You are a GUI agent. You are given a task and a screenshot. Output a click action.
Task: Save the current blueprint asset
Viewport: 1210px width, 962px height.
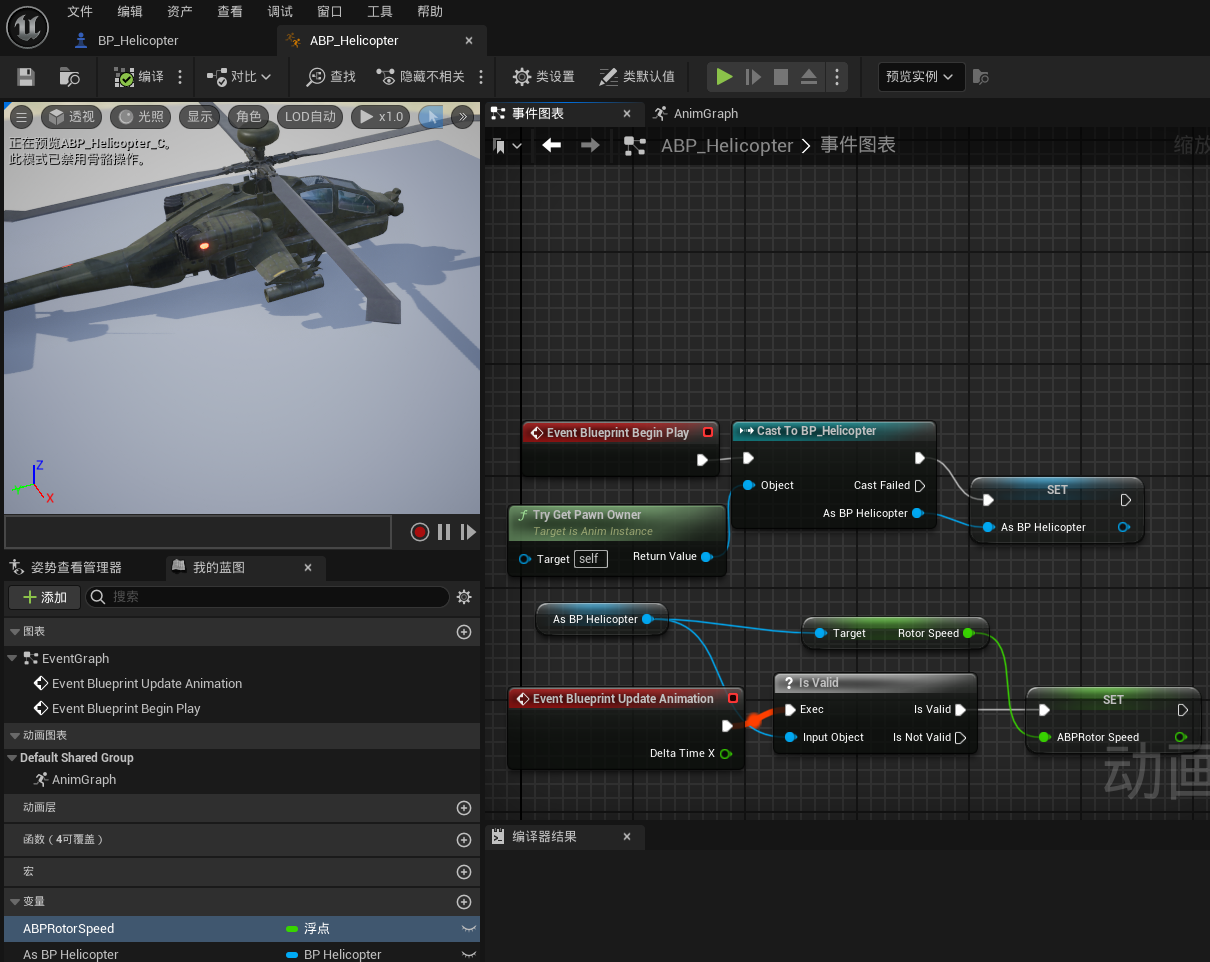(26, 77)
